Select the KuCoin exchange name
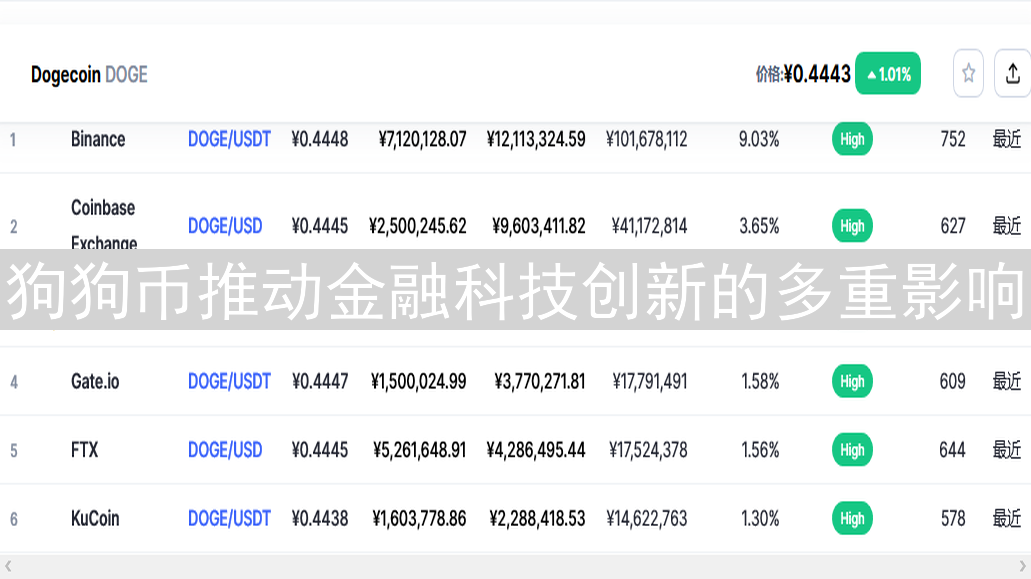1031x579 pixels. pyautogui.click(x=95, y=519)
